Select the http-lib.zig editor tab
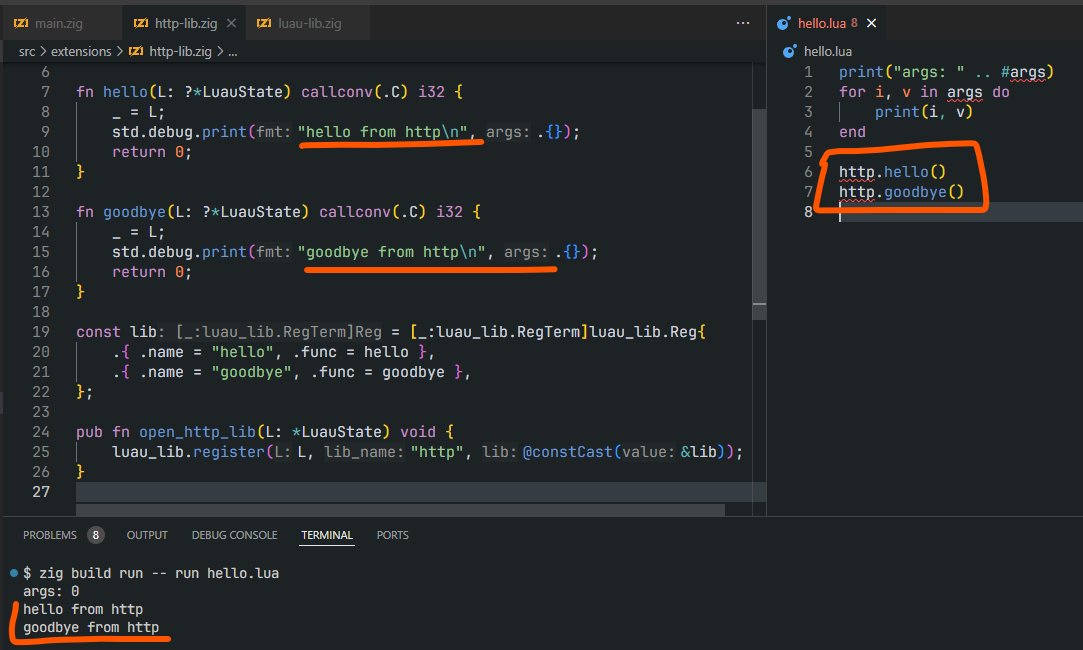Viewport: 1083px width, 650px height. click(x=185, y=23)
